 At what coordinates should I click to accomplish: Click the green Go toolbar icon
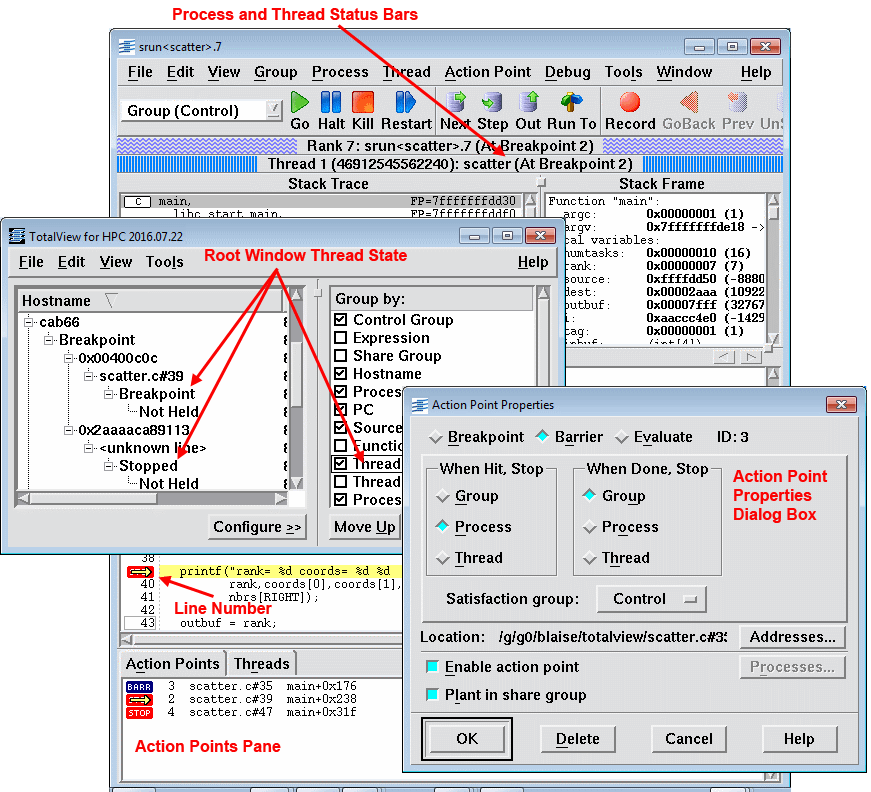(x=299, y=102)
